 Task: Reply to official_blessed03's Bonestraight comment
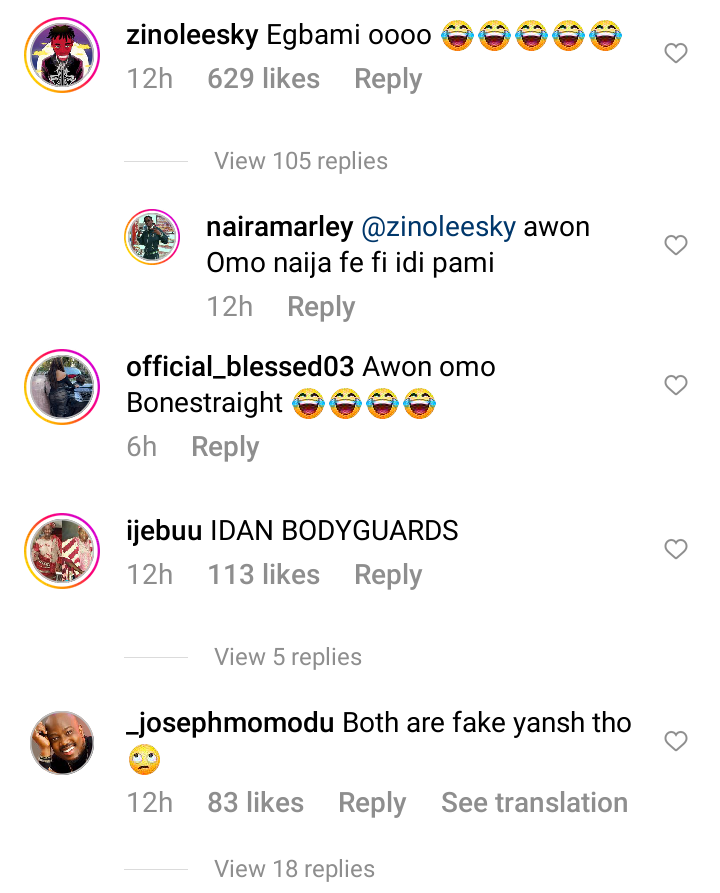coord(225,447)
